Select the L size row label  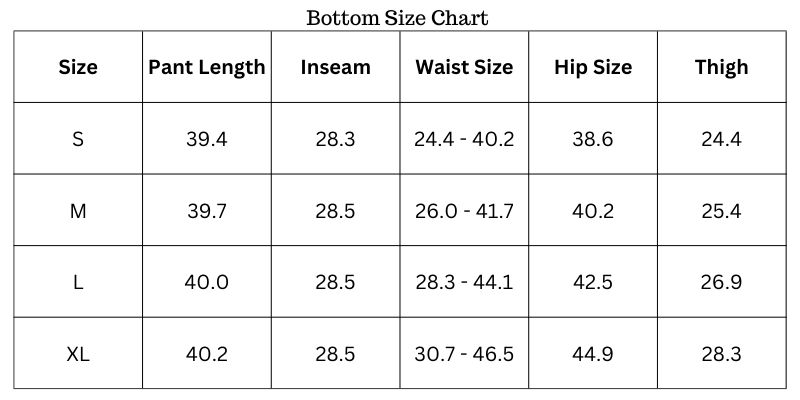pos(78,282)
